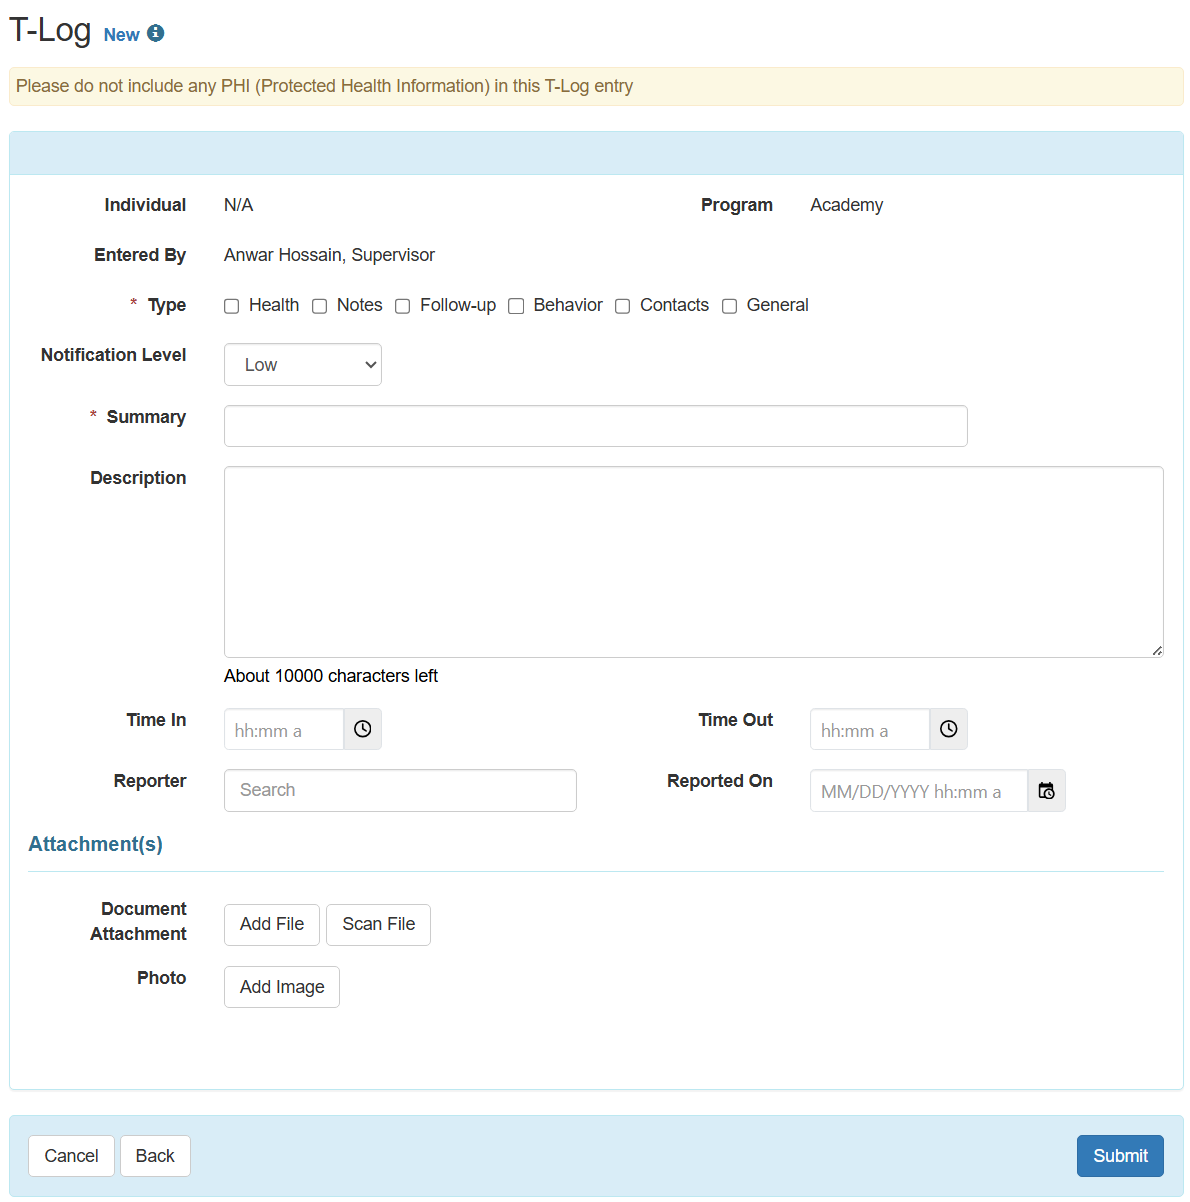Enable the Follow-up type checkbox
This screenshot has height=1202, width=1190.
[x=403, y=306]
